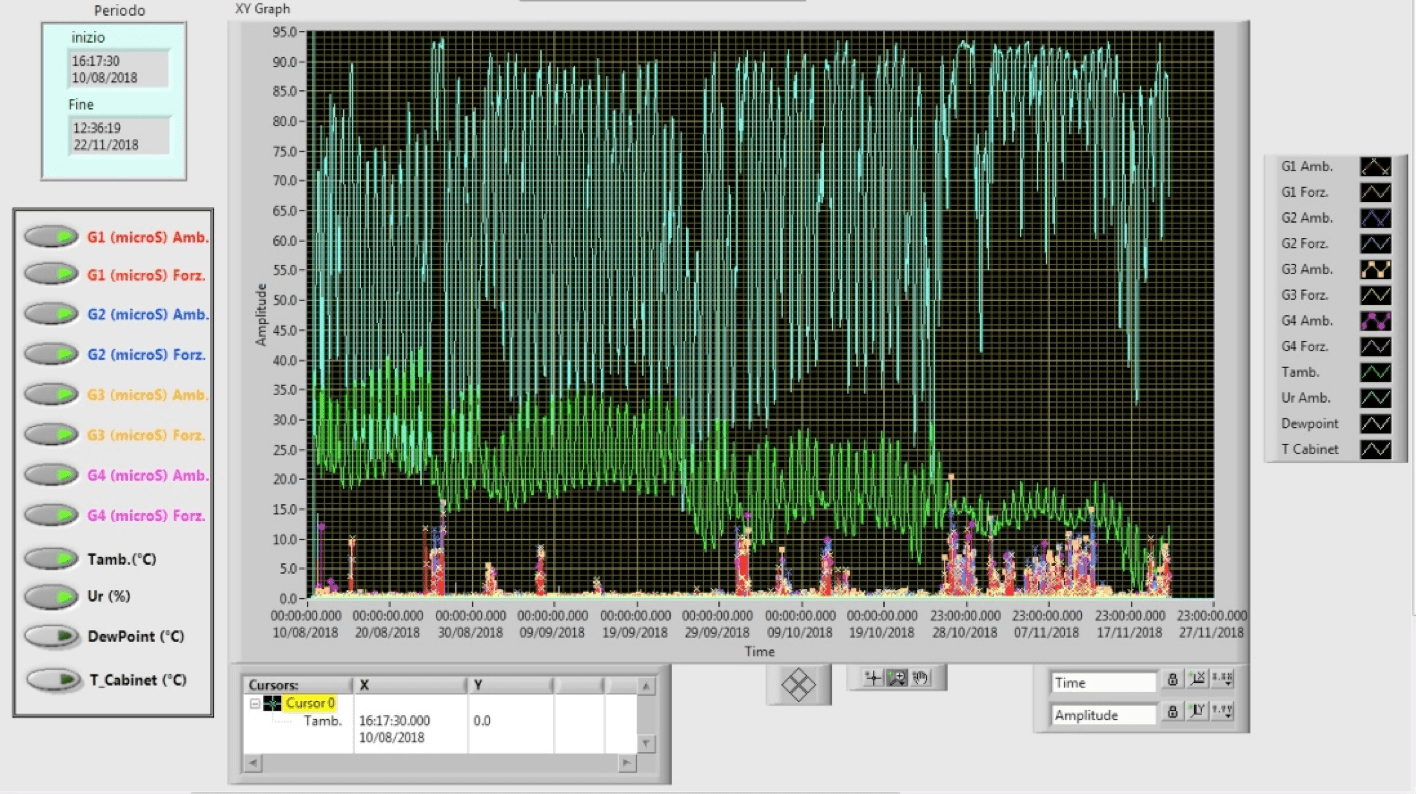Viewport: 1416px width, 794px height.
Task: Toggle the Tamb.(°C) plot switch
Action: click(51, 558)
